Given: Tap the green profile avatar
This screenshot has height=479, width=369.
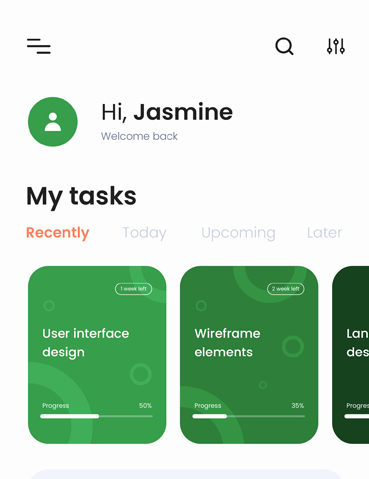Looking at the screenshot, I should coord(53,122).
